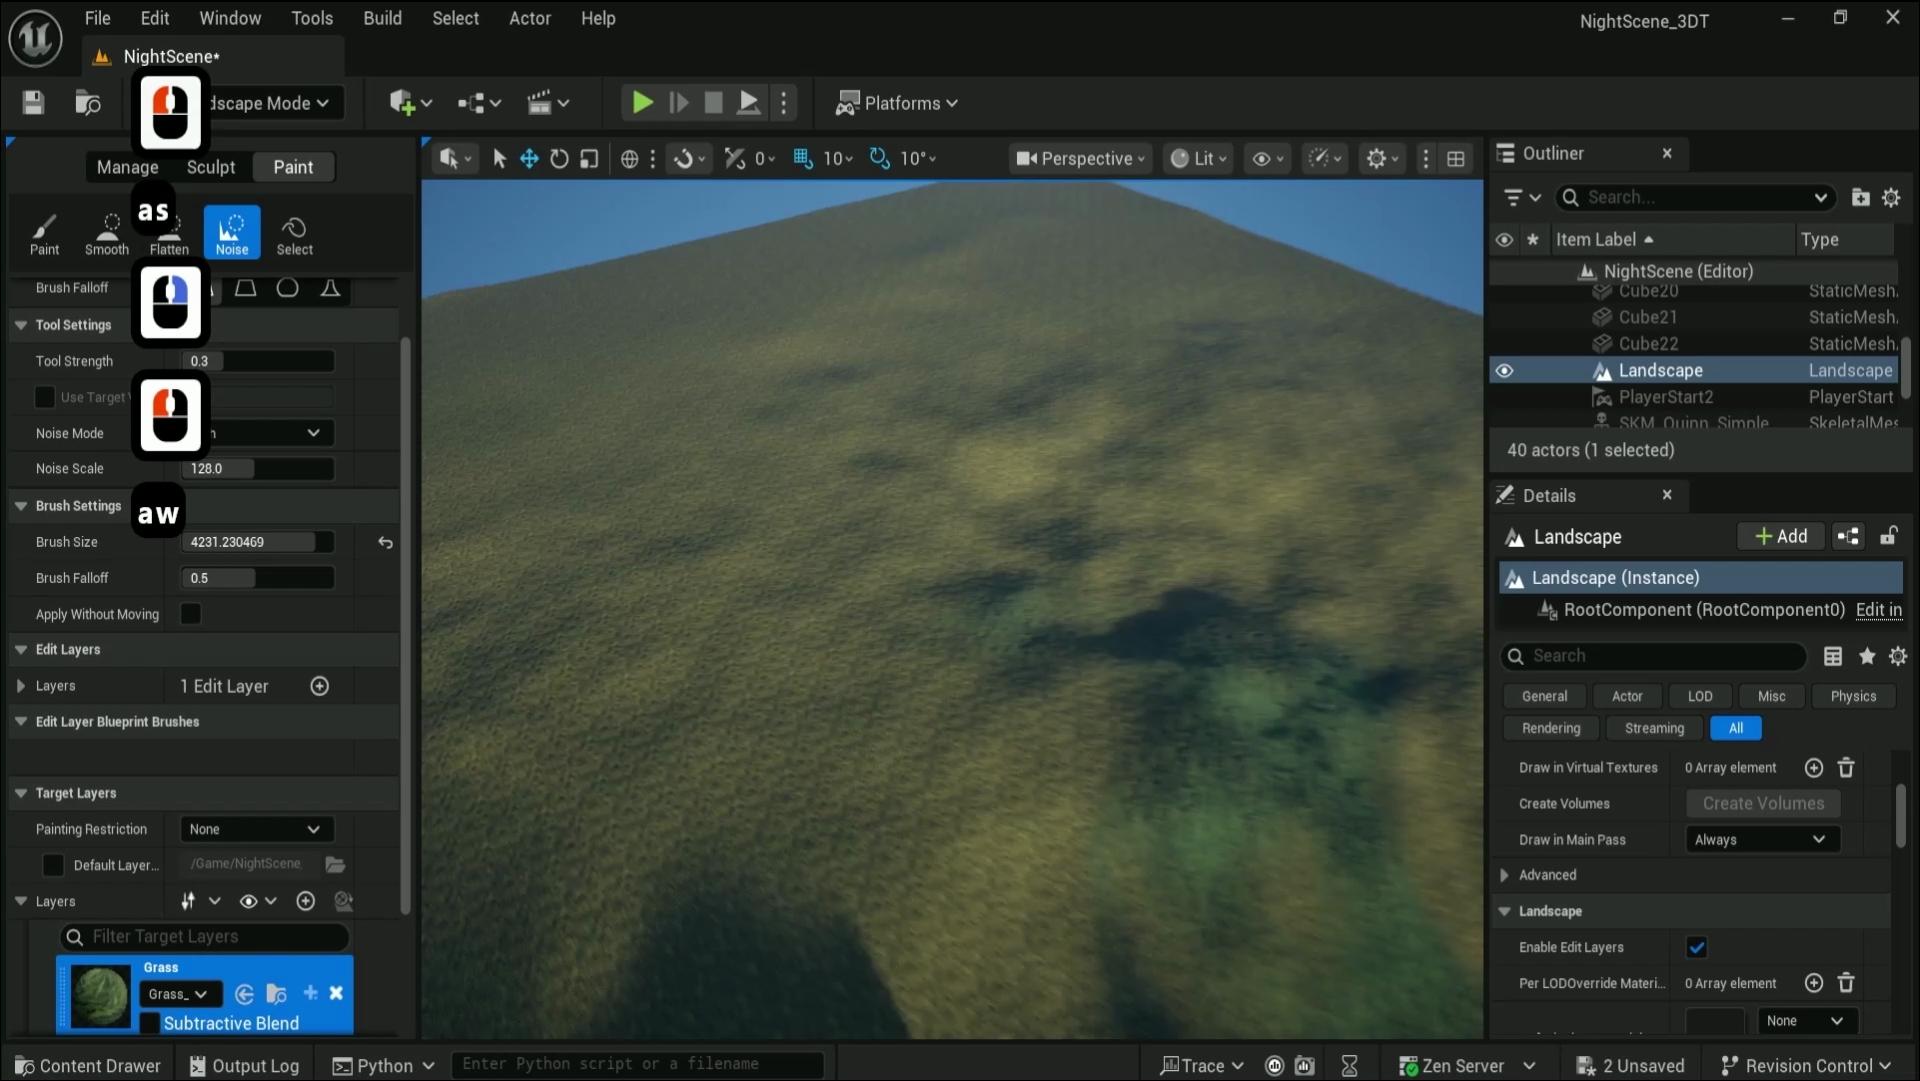This screenshot has height=1081, width=1920.
Task: Select the landscape Select tool
Action: point(293,232)
